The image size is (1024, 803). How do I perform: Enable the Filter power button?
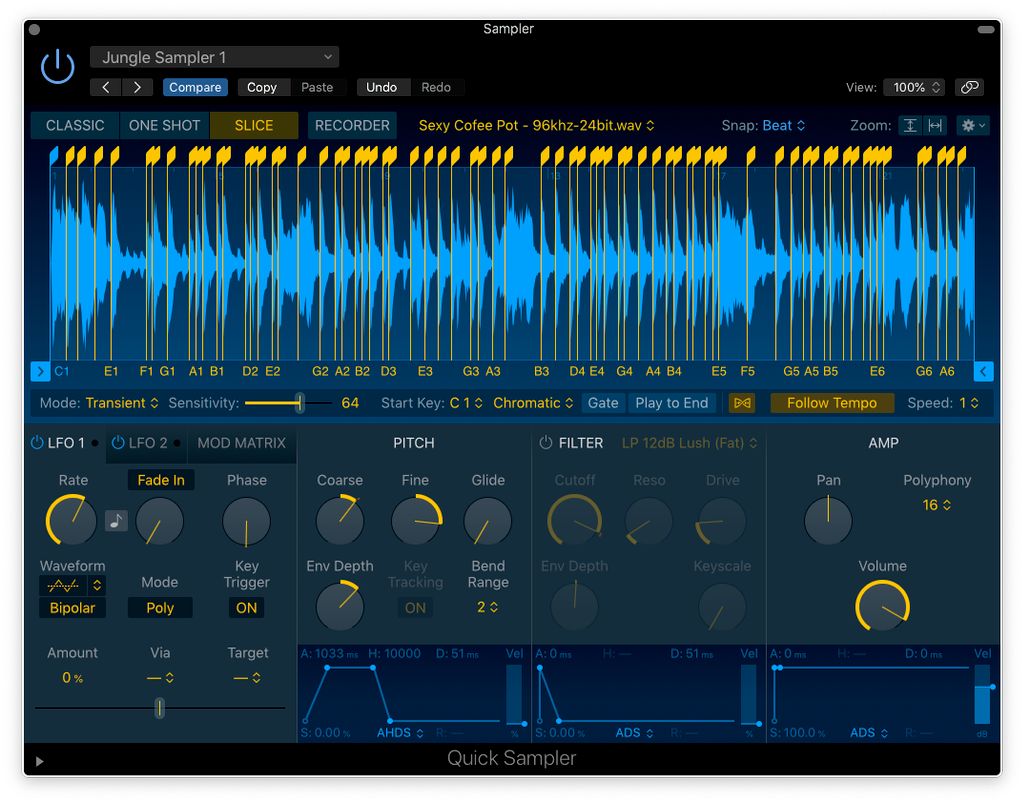(x=546, y=443)
